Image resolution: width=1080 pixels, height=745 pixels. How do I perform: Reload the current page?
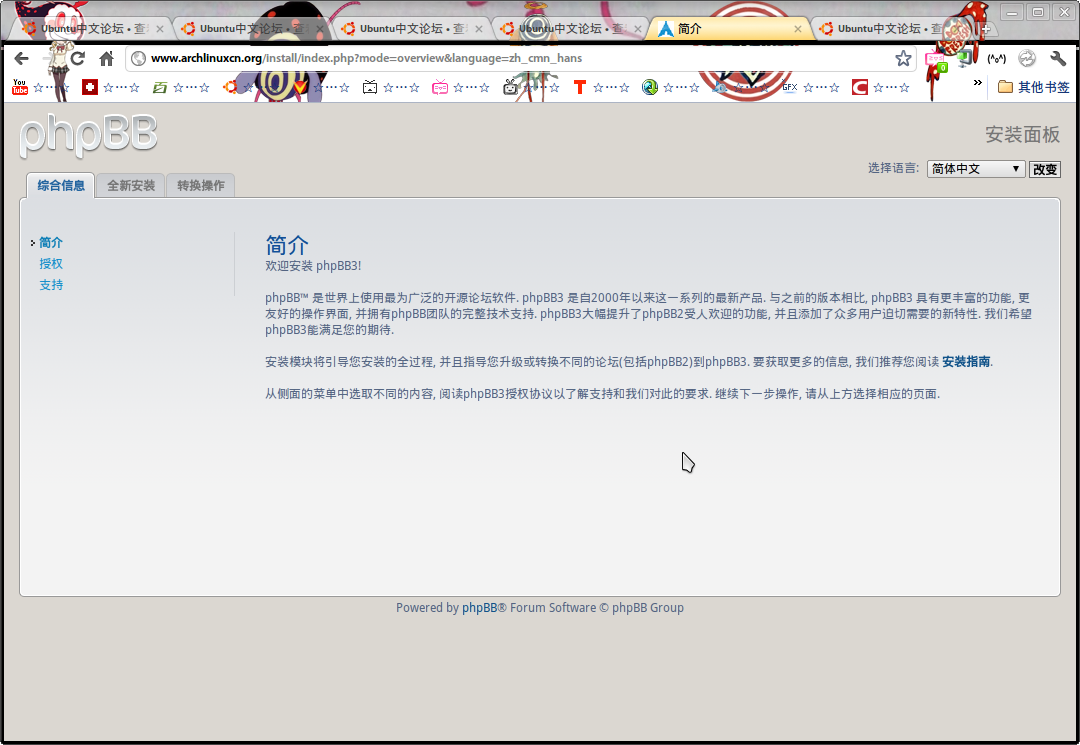[x=78, y=59]
